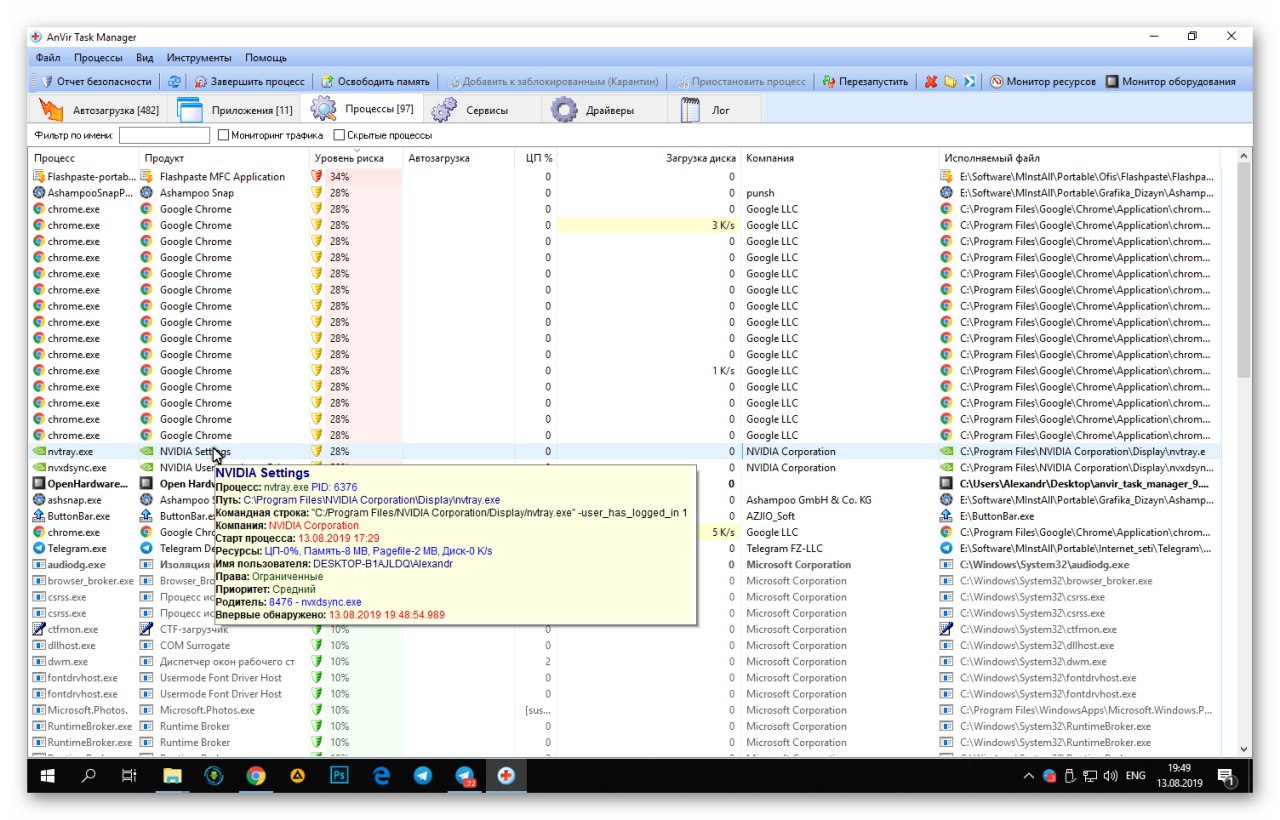Click Завершить процесс to kill process

pos(249,82)
